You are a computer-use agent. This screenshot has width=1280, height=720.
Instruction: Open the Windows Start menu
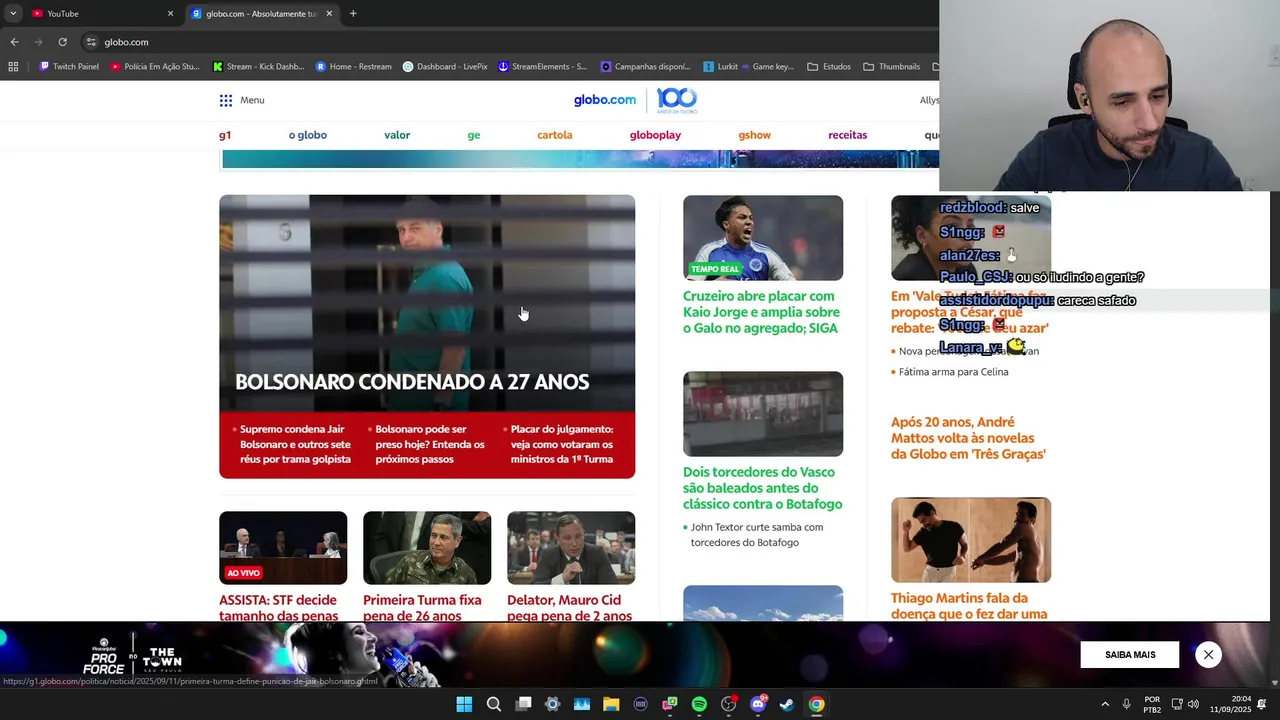[464, 704]
